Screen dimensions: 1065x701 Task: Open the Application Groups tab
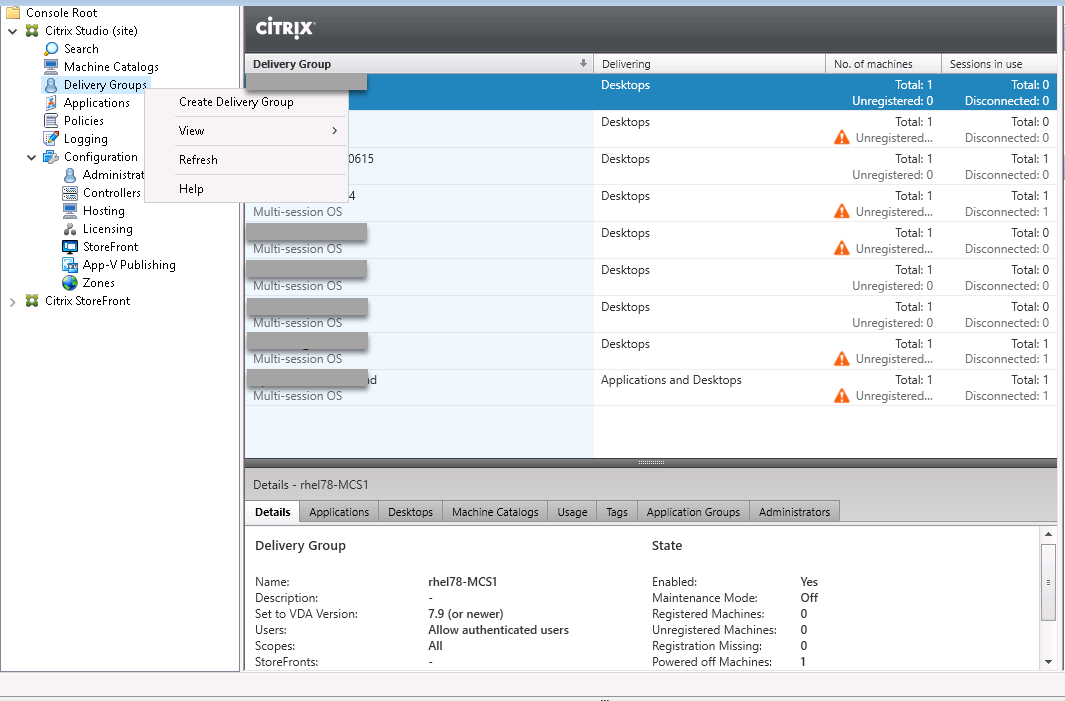click(693, 512)
